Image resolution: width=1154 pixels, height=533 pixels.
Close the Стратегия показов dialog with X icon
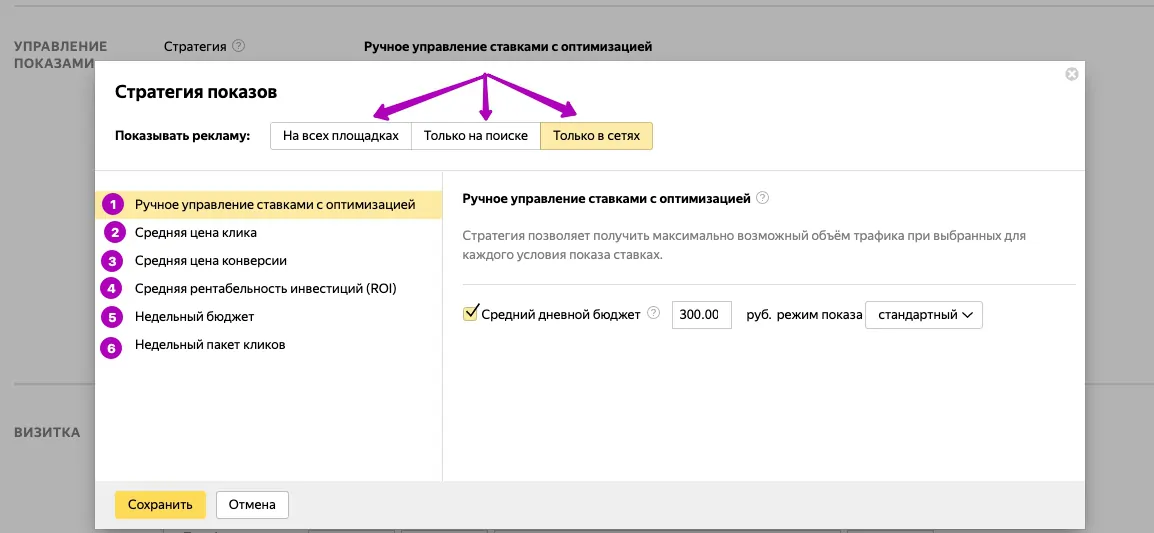[x=1072, y=74]
